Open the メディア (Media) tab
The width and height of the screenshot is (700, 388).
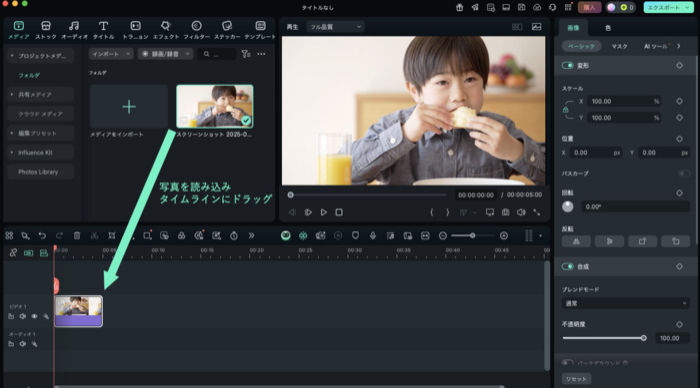pos(19,30)
